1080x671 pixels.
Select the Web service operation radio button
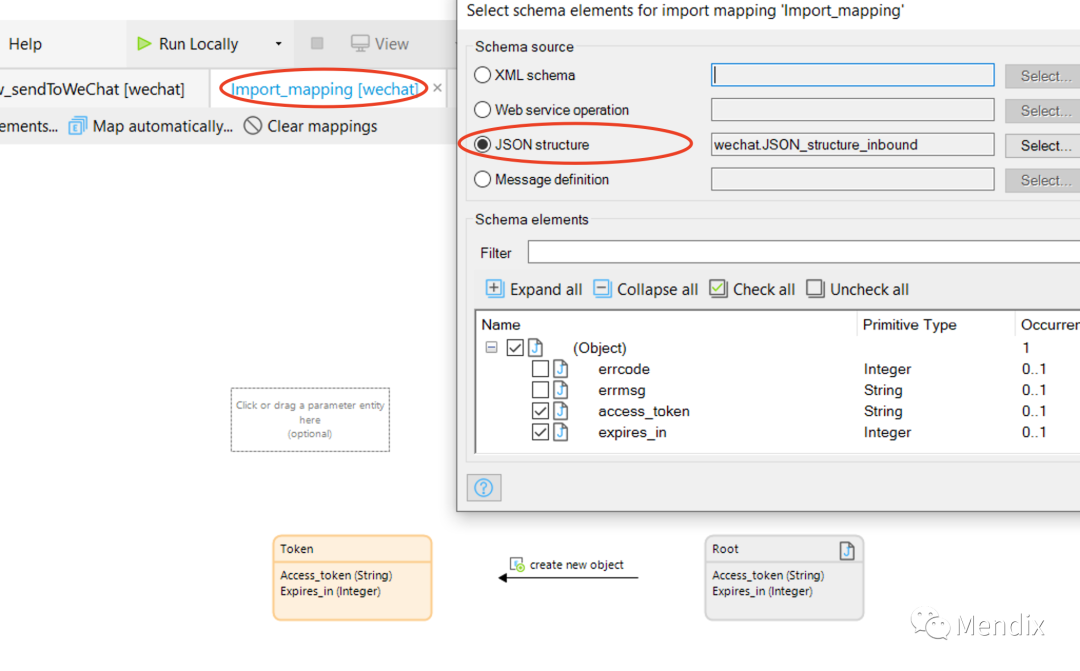(x=482, y=110)
